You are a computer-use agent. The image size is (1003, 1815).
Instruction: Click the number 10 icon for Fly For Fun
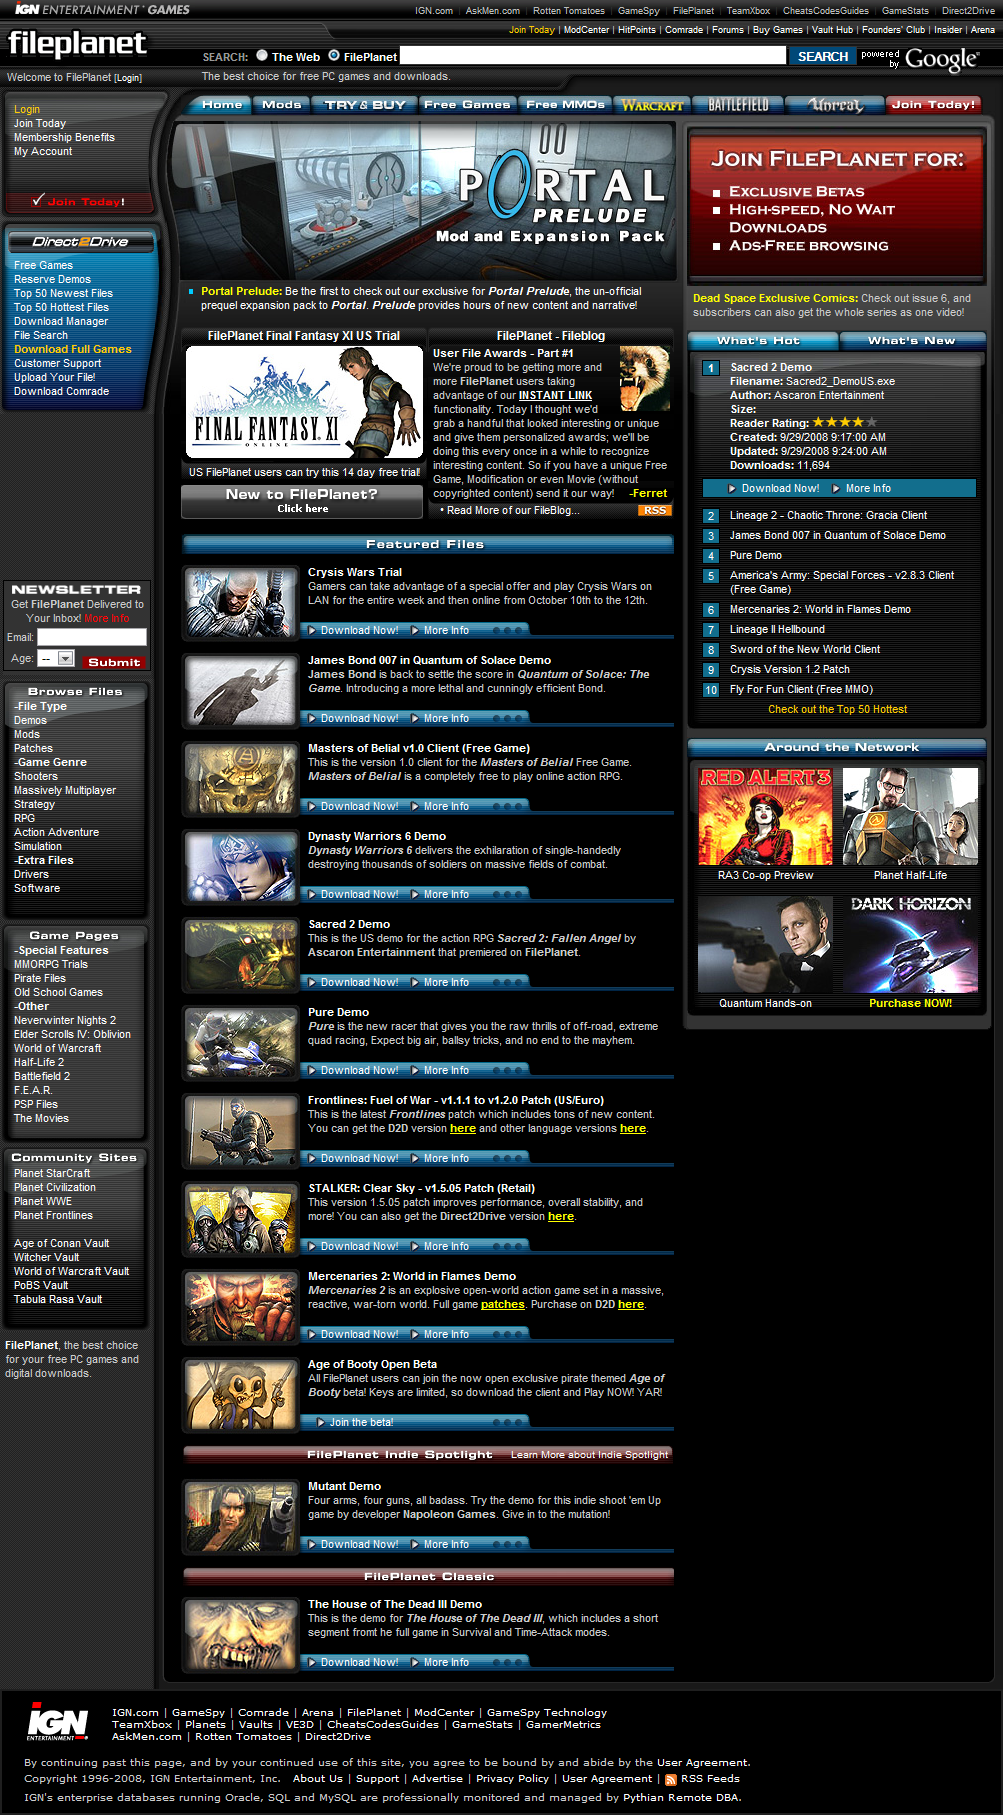click(711, 690)
